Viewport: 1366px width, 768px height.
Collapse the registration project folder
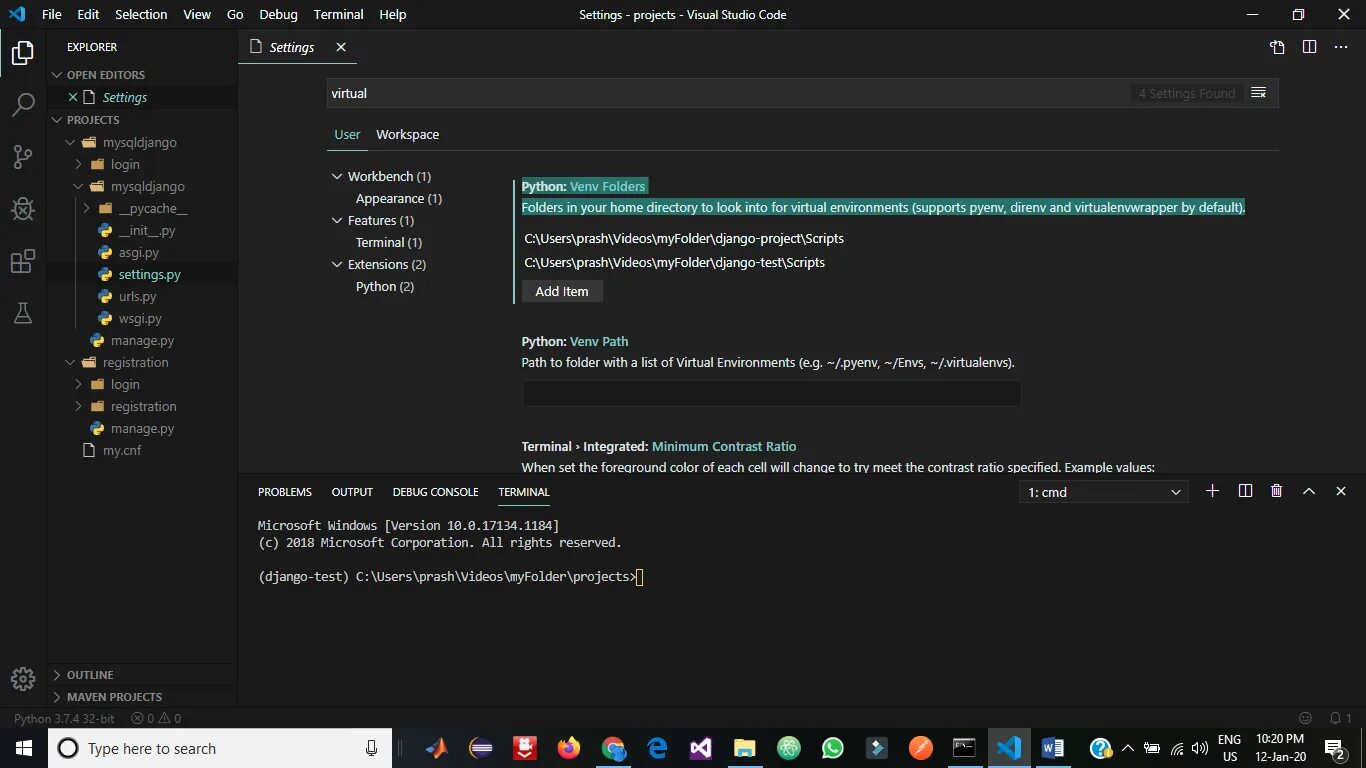pyautogui.click(x=70, y=362)
